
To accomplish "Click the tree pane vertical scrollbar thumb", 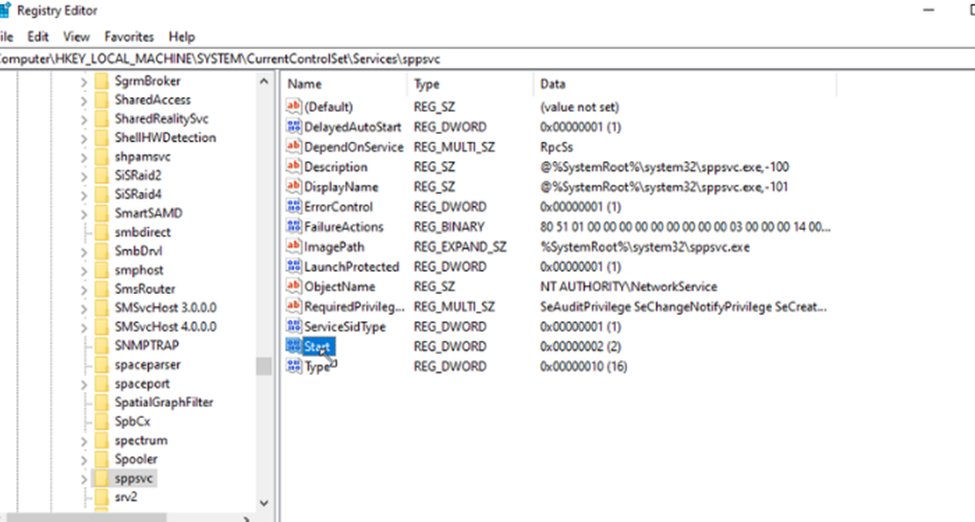I will tap(264, 366).
